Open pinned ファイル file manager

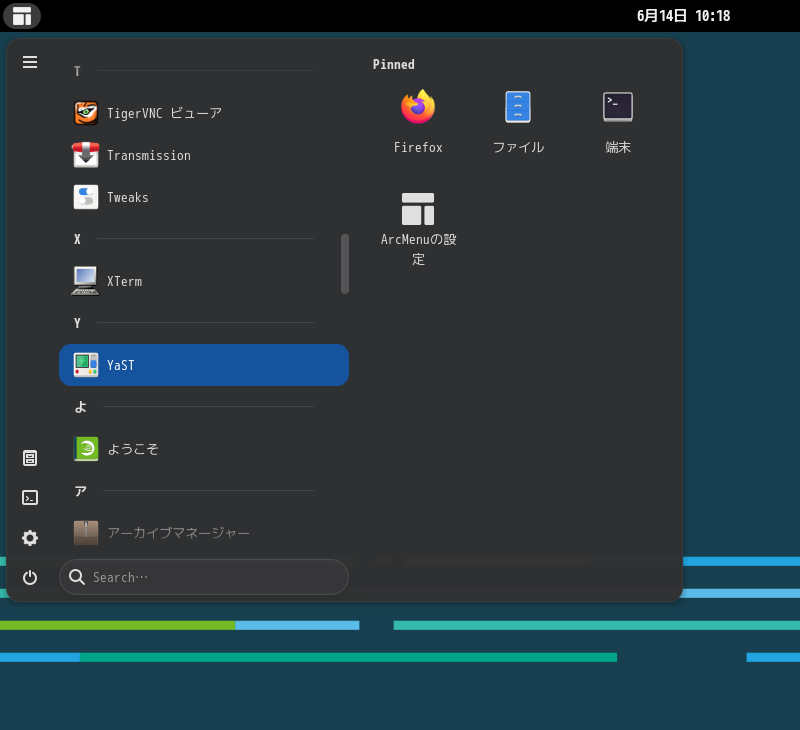pyautogui.click(x=518, y=107)
